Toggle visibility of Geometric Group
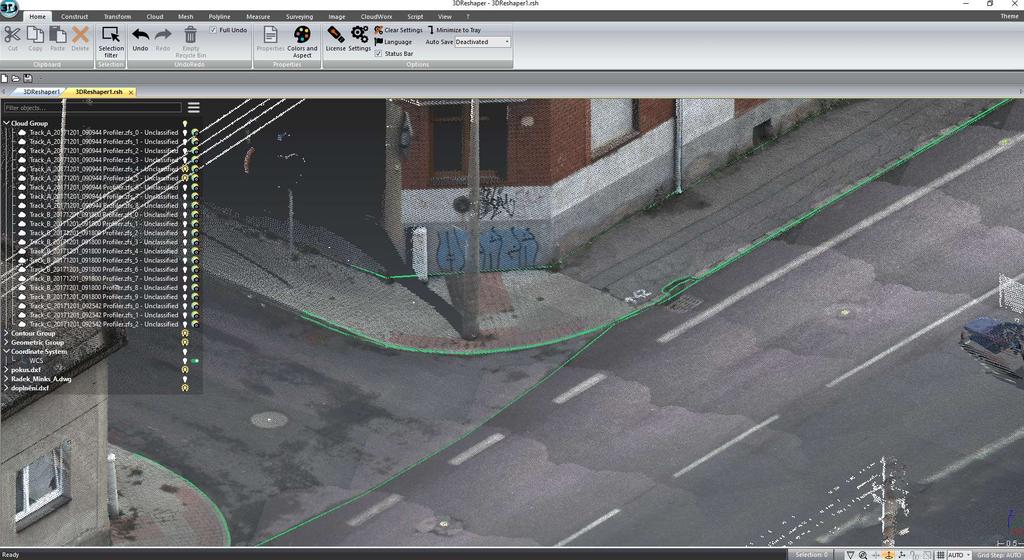This screenshot has height=560, width=1024. (x=185, y=342)
